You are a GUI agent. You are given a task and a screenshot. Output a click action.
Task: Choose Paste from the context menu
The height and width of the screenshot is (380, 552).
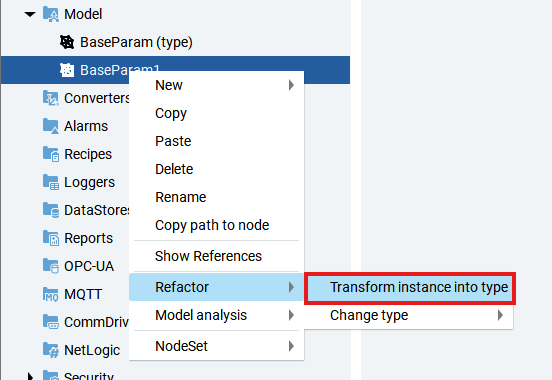click(216, 141)
